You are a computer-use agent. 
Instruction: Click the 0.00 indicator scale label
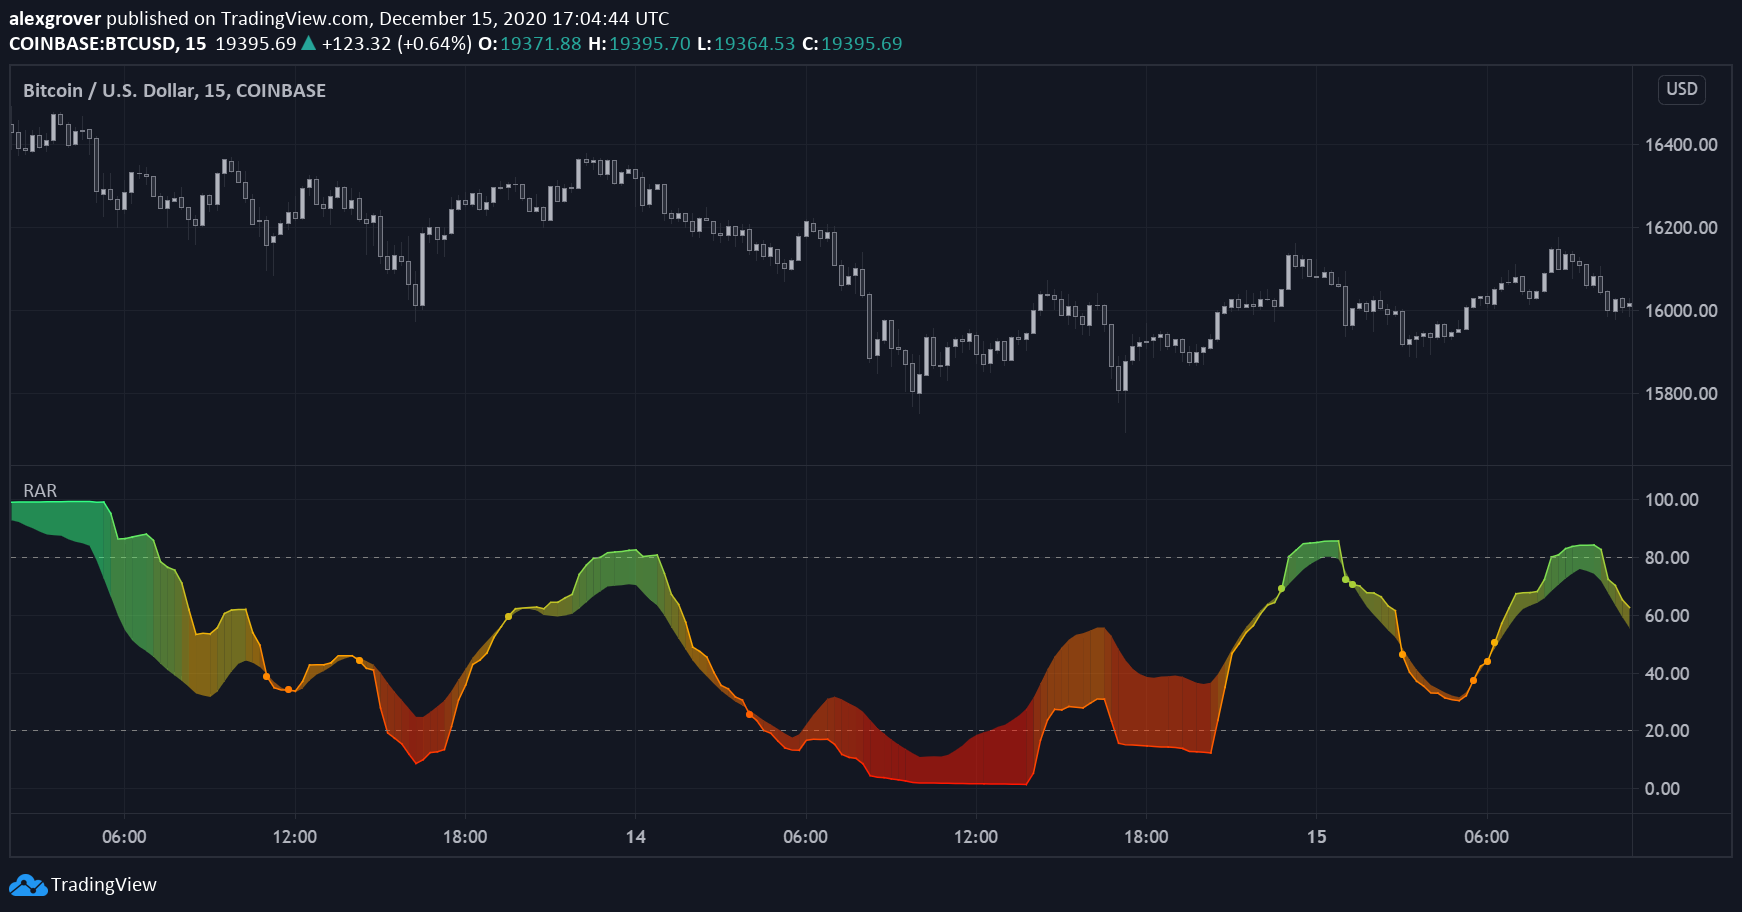pos(1662,789)
